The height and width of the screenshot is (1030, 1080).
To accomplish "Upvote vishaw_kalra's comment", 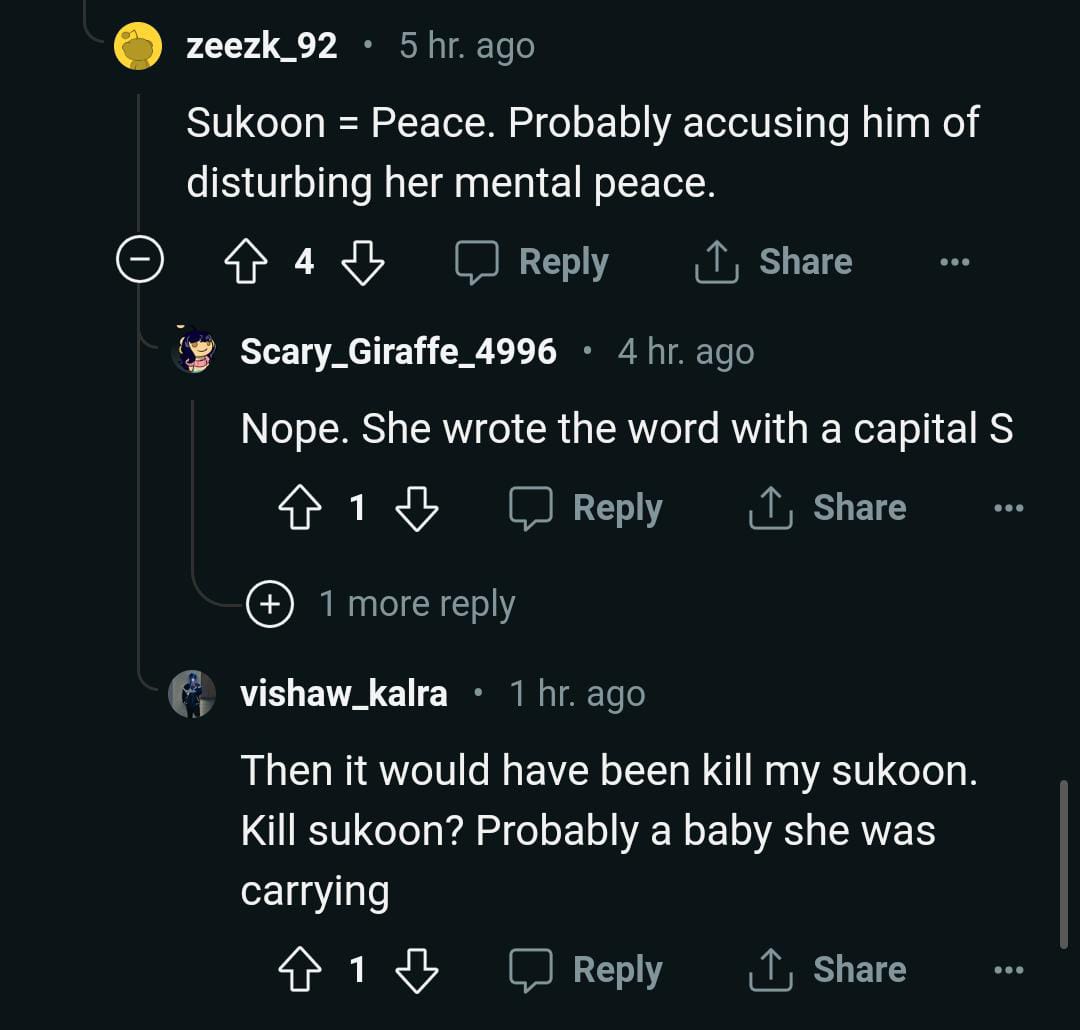I will (298, 970).
